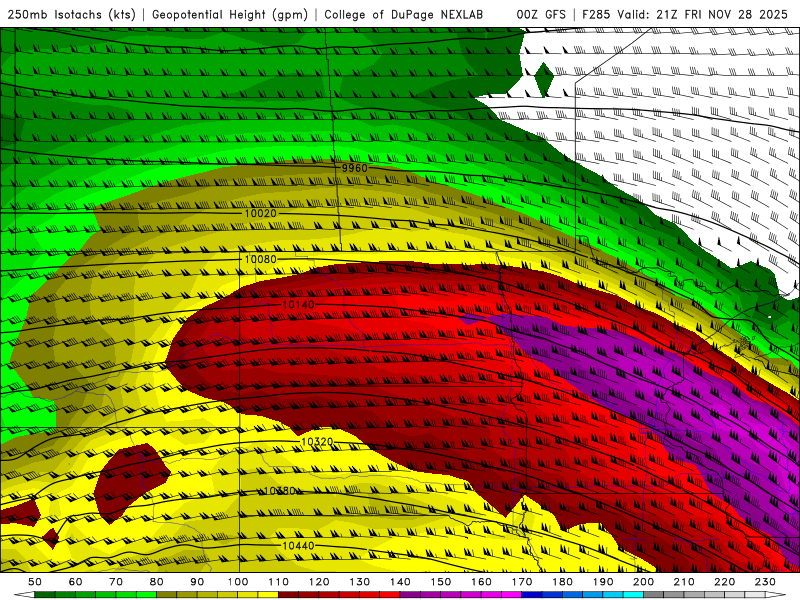
Task: Pick the cyan swatch just before 200
Action: pyautogui.click(x=633, y=595)
